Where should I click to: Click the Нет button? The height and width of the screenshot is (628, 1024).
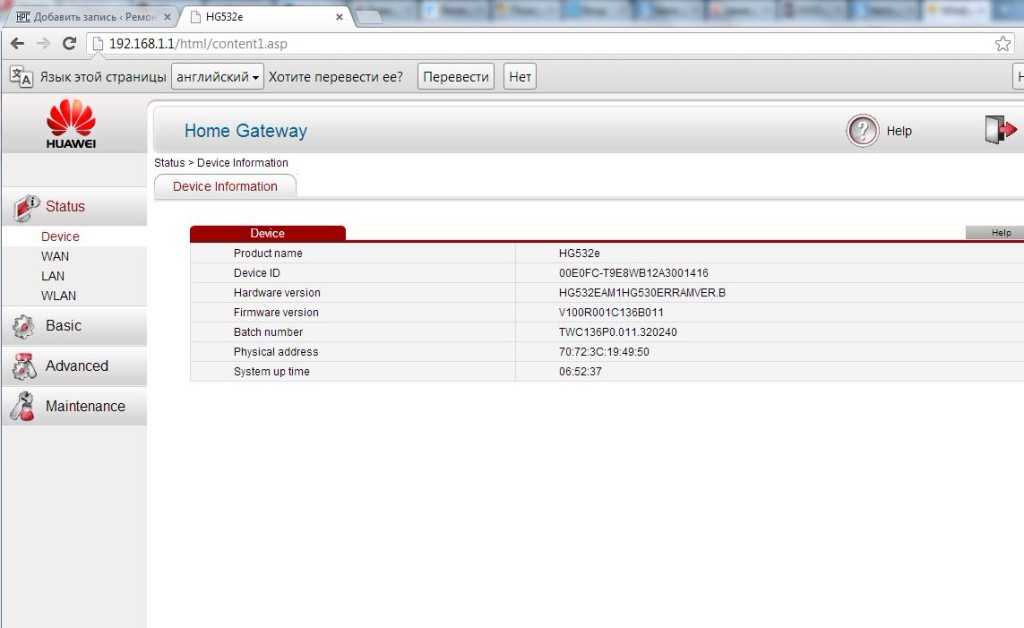(x=520, y=77)
